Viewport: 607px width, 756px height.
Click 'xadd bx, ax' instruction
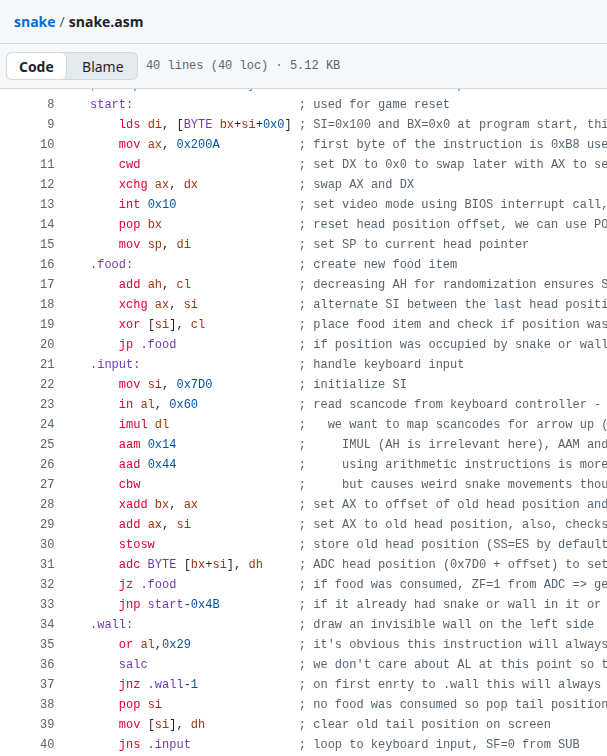158,504
